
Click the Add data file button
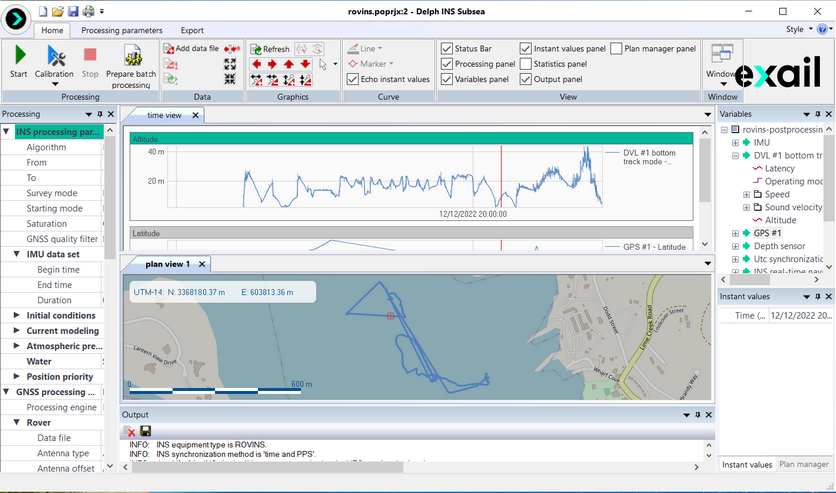pyautogui.click(x=190, y=48)
